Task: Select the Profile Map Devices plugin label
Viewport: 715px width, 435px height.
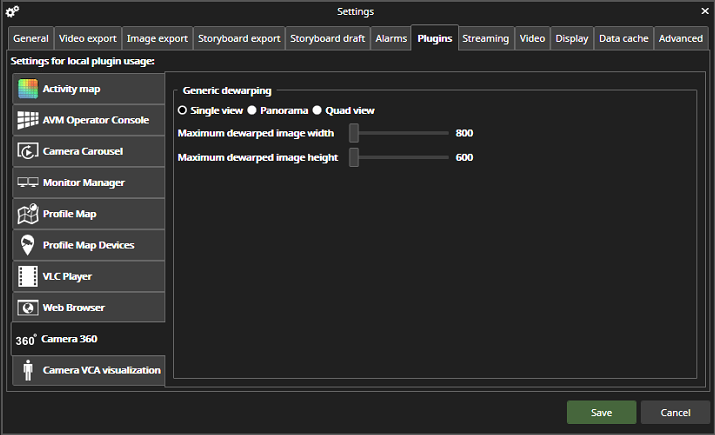Action: pos(88,245)
